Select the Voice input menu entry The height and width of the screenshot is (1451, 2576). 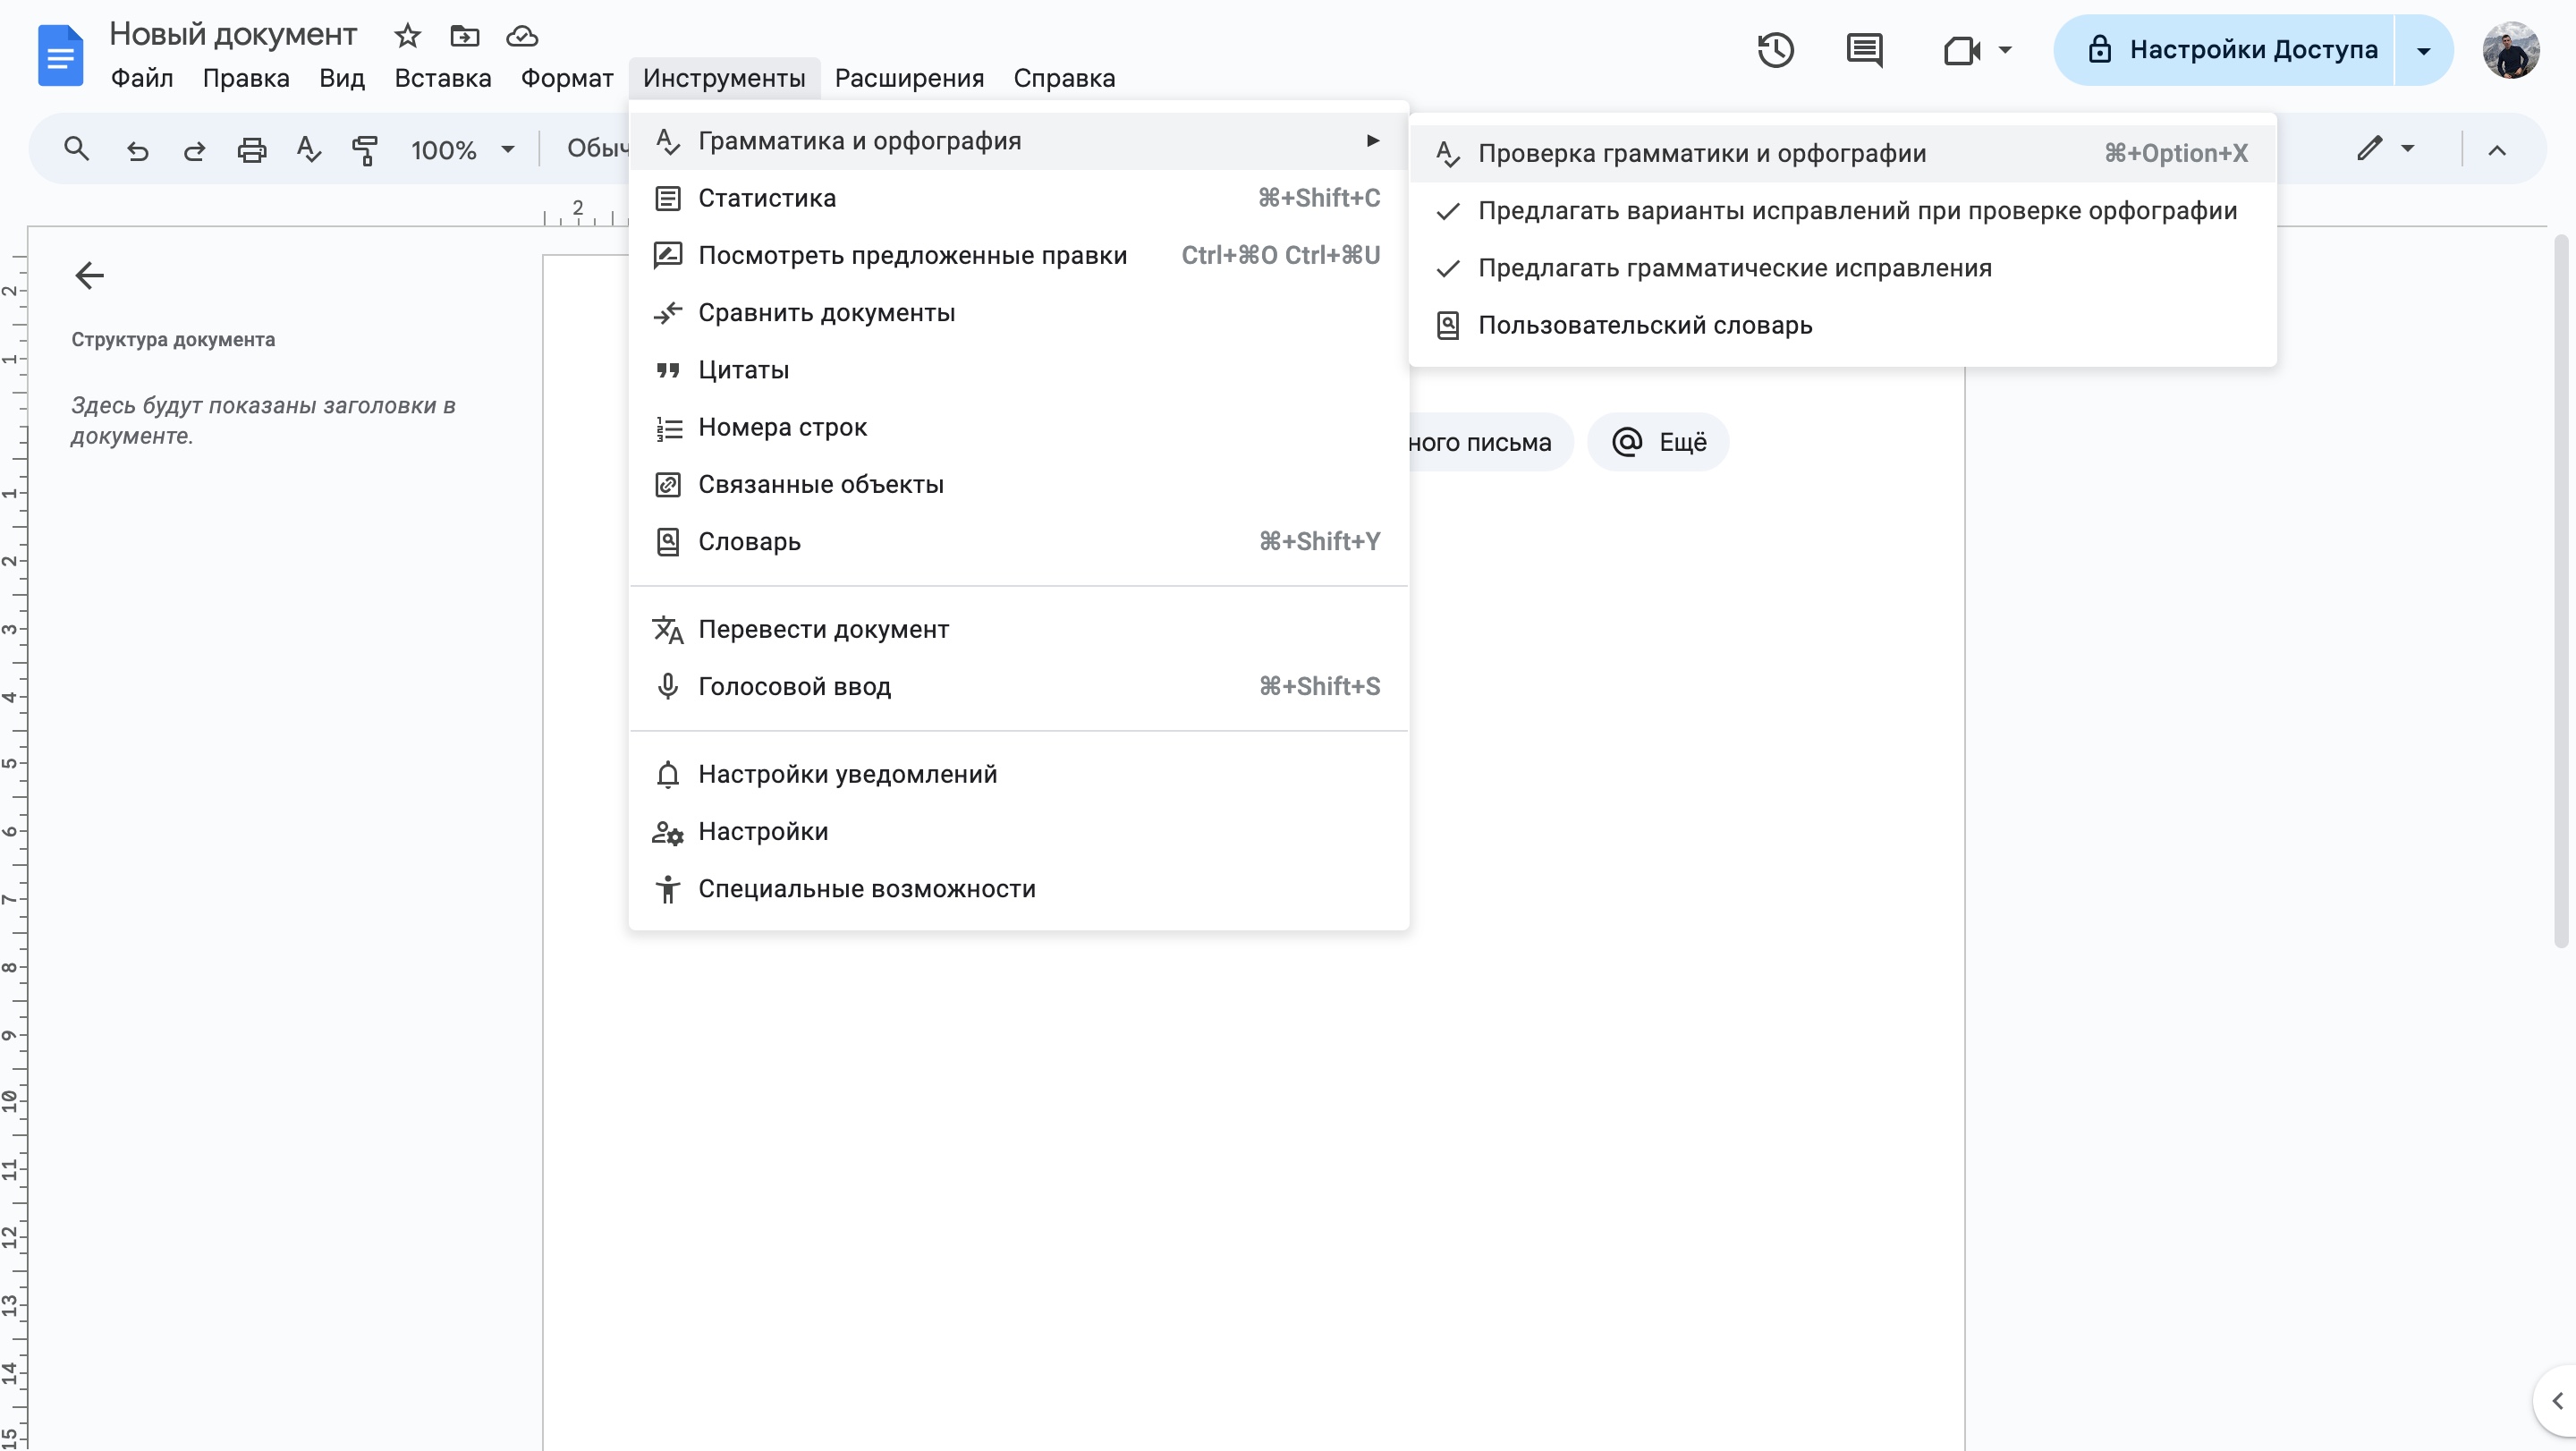click(x=794, y=686)
